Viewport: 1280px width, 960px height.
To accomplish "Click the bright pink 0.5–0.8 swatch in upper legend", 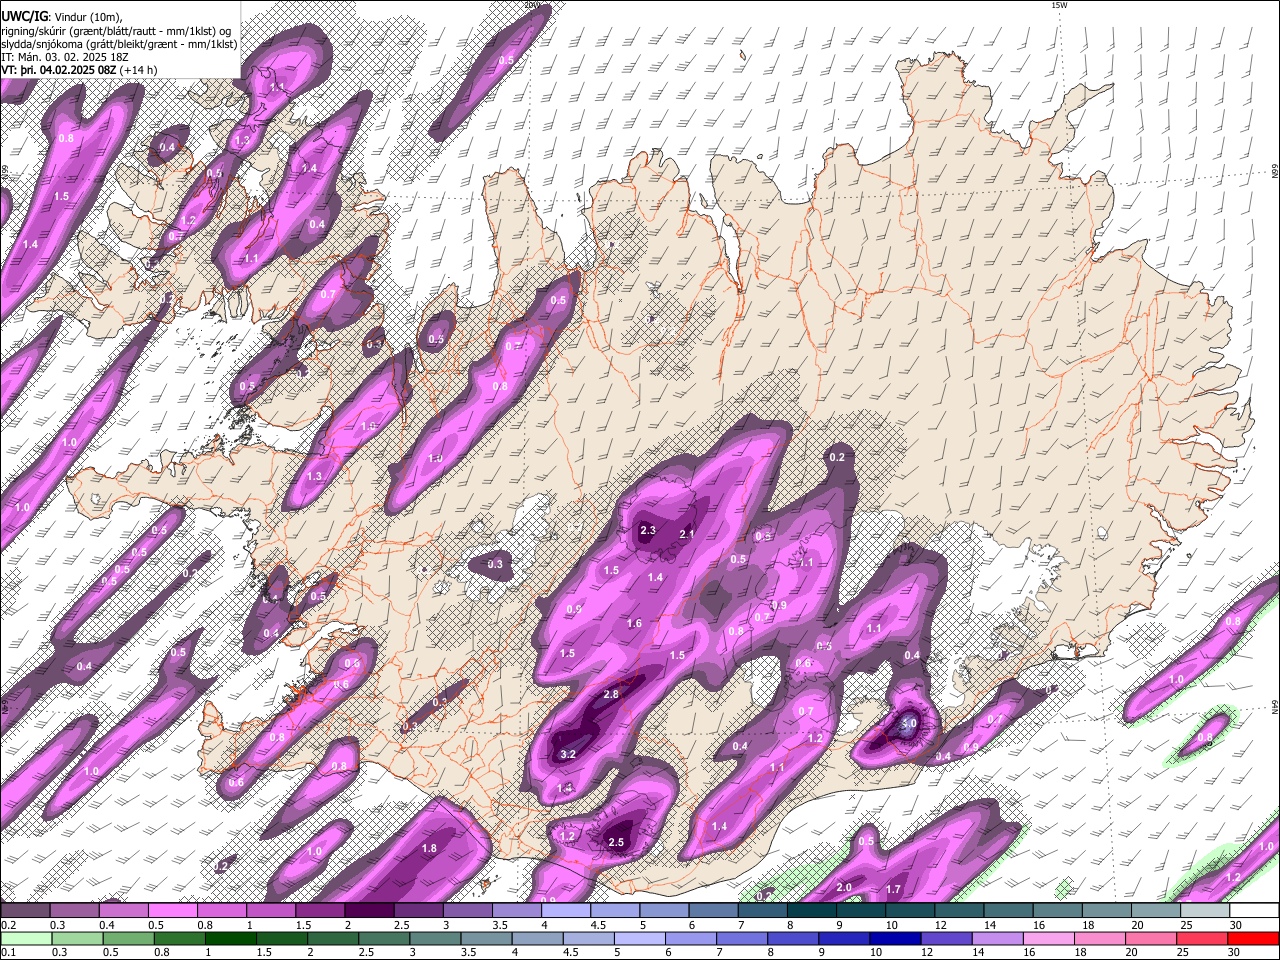I will pos(172,911).
